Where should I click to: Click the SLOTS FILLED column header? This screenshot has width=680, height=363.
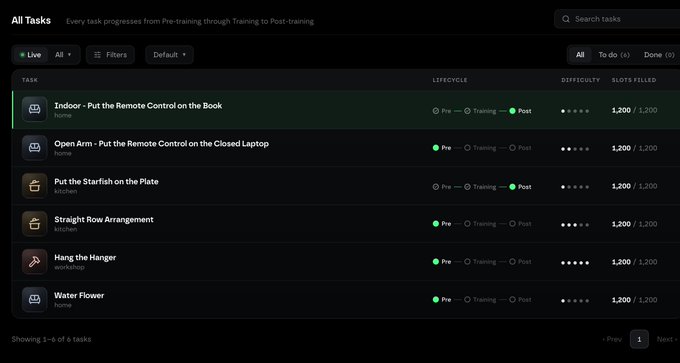pyautogui.click(x=634, y=80)
